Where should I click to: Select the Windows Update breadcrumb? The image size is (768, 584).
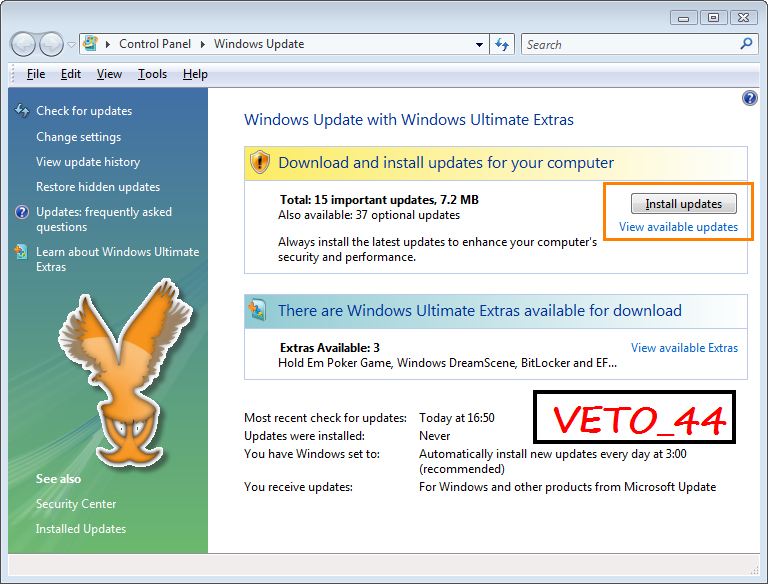[259, 44]
